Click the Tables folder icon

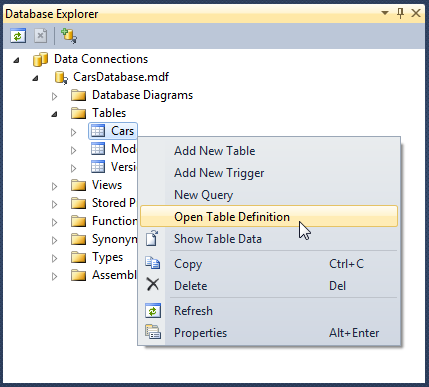[x=79, y=113]
